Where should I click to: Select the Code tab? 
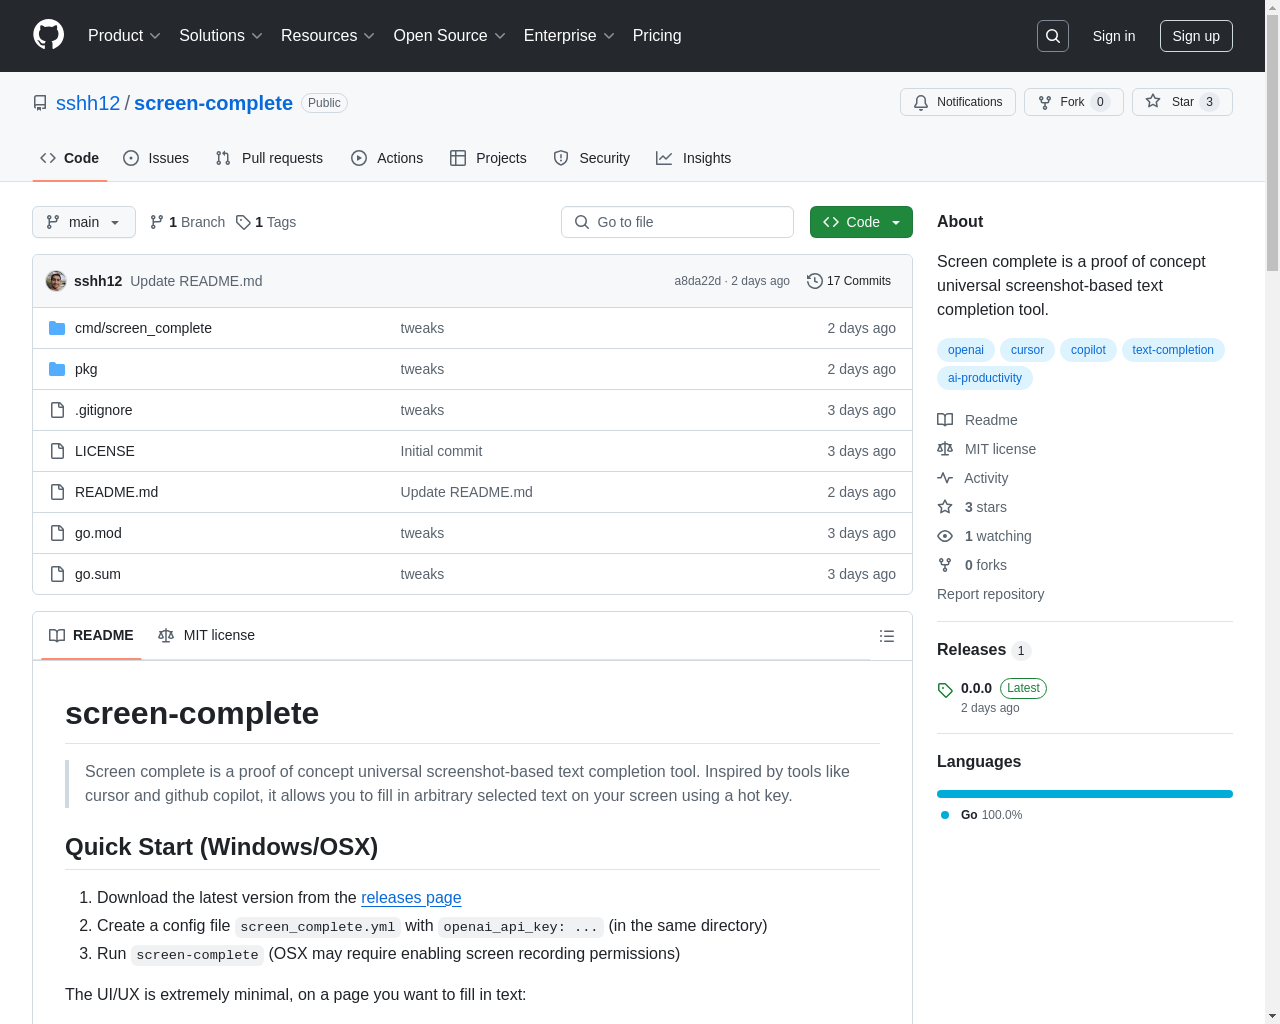(x=70, y=158)
